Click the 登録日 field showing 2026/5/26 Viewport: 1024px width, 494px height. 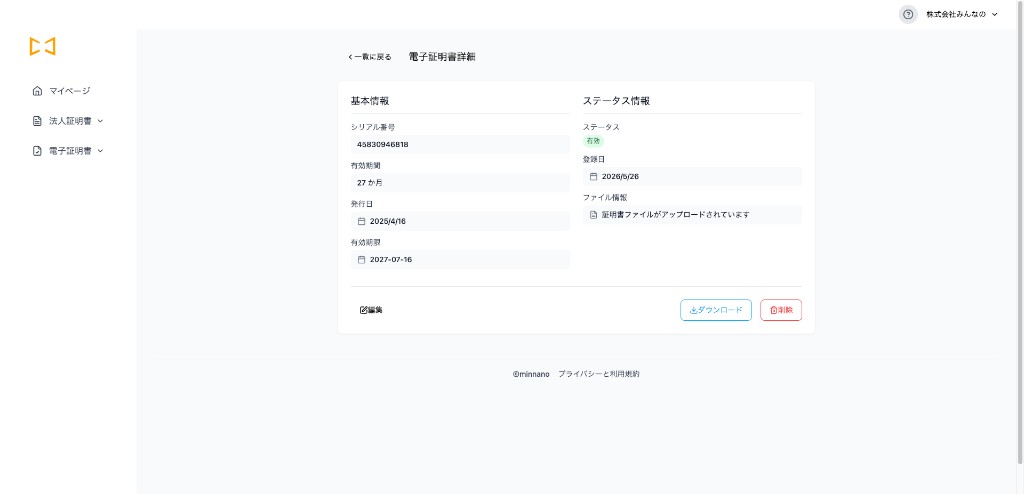coord(692,176)
